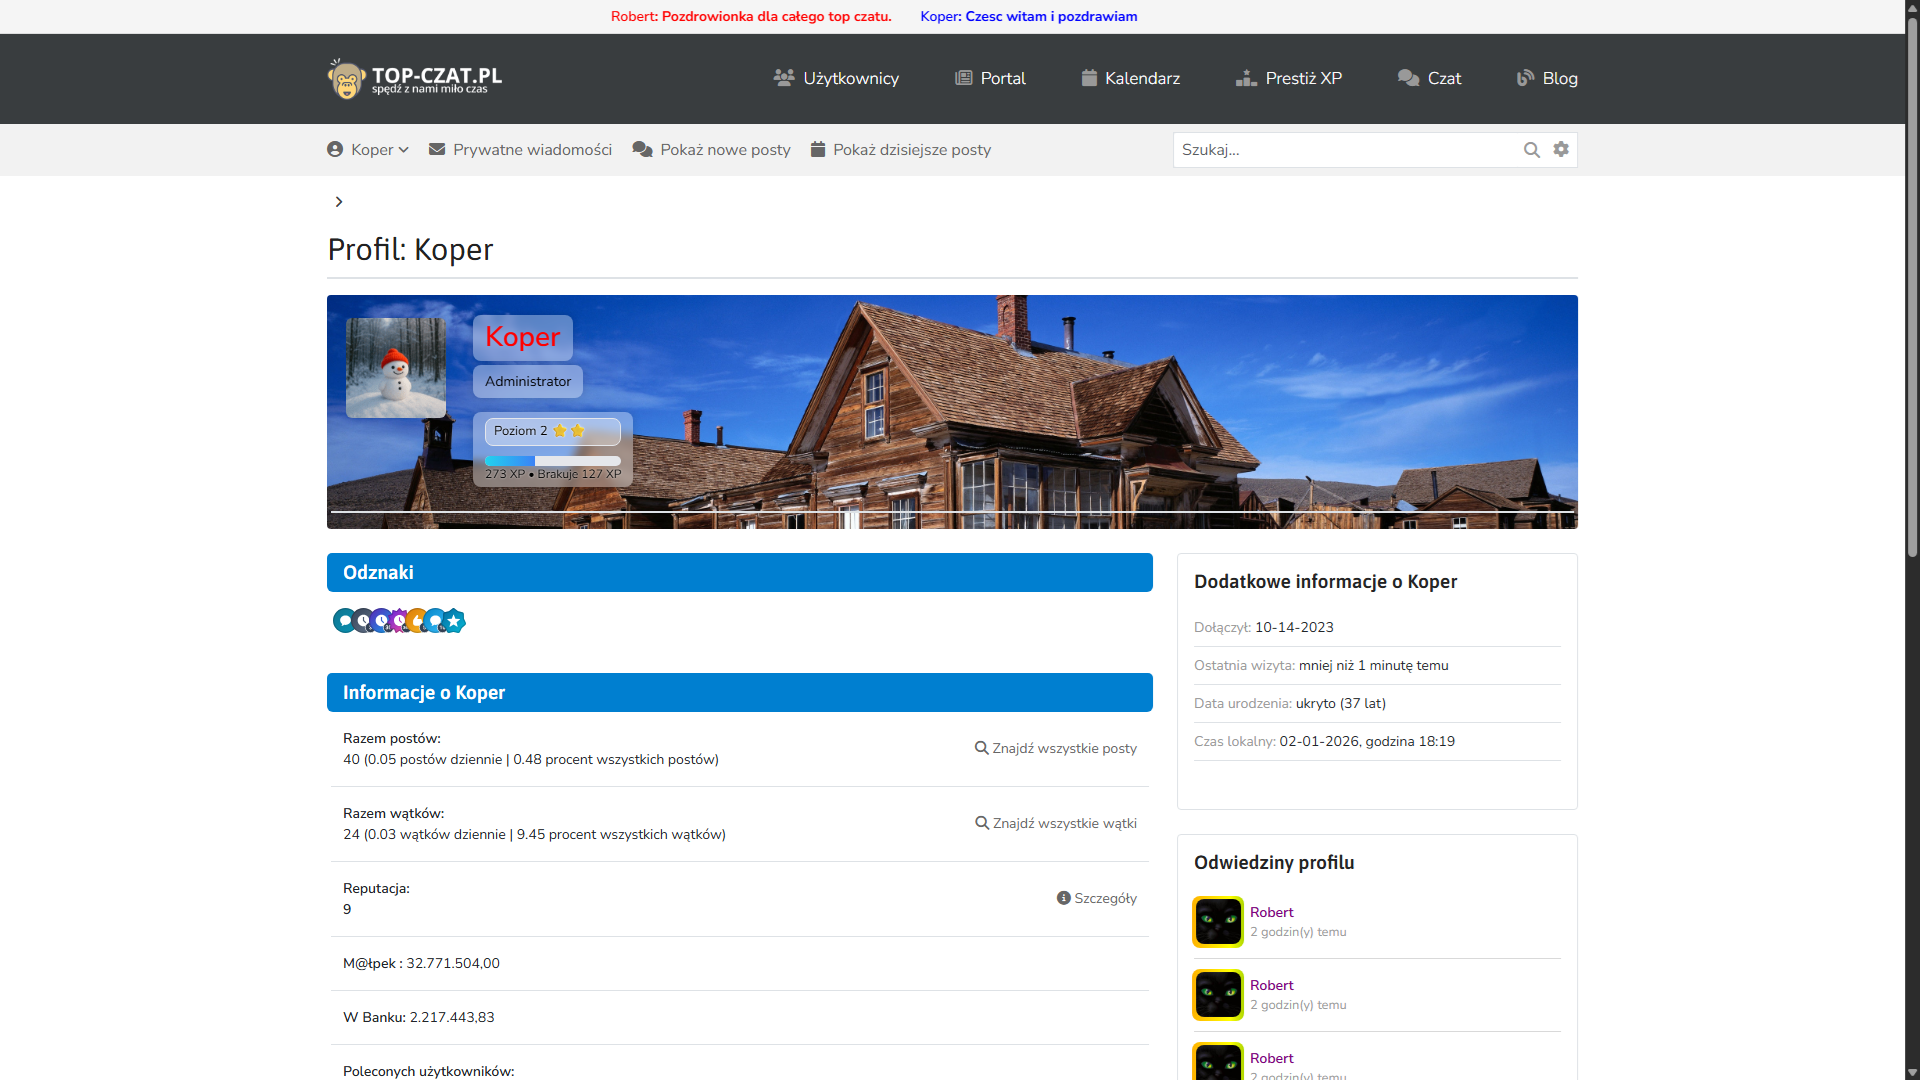1920x1080 pixels.
Task: Click the breadcrumb chevron arrow
Action: point(339,202)
